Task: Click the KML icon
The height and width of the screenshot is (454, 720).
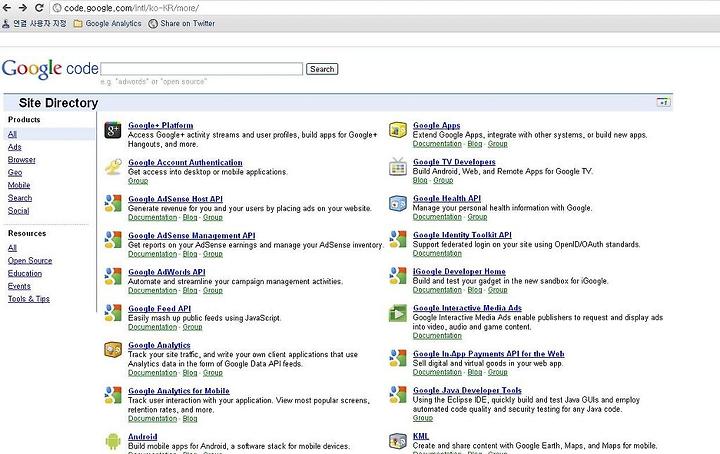Action: 398,441
